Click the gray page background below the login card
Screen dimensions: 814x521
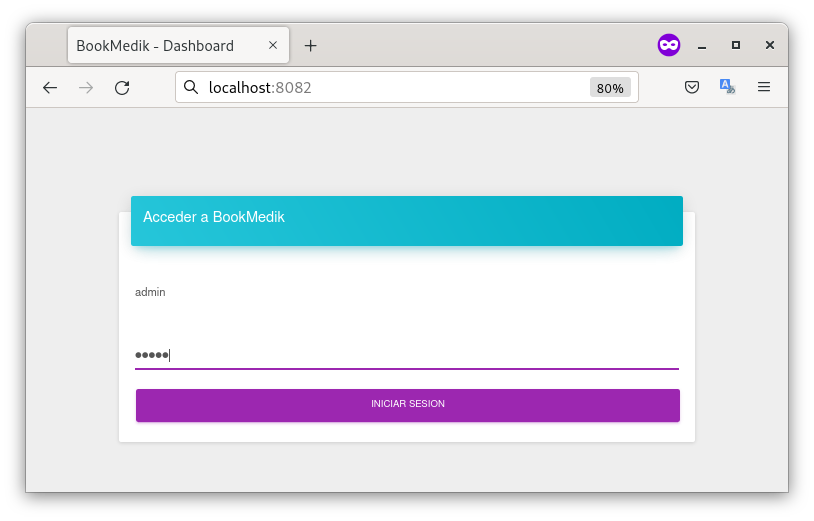[406, 468]
